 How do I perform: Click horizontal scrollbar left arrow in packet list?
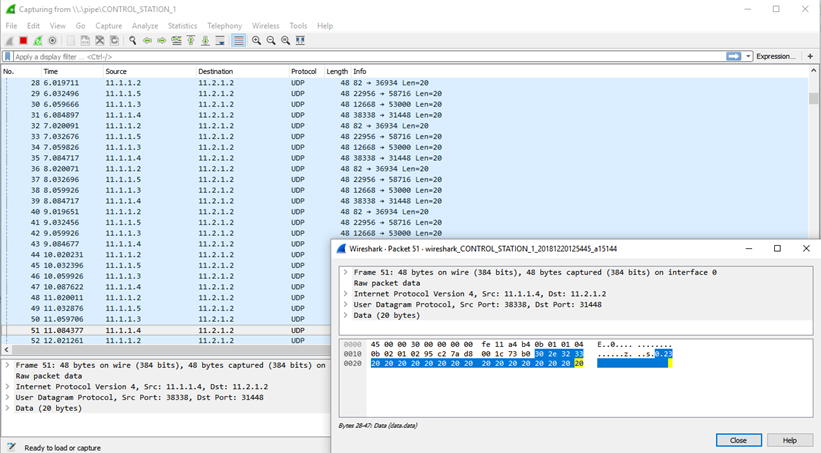point(6,349)
